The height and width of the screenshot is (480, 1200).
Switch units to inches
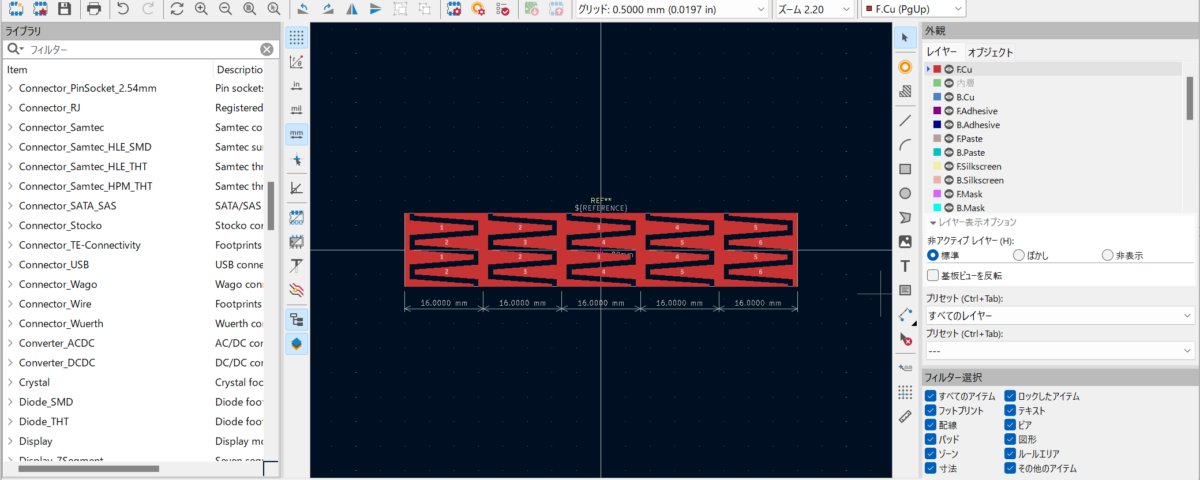tap(297, 85)
